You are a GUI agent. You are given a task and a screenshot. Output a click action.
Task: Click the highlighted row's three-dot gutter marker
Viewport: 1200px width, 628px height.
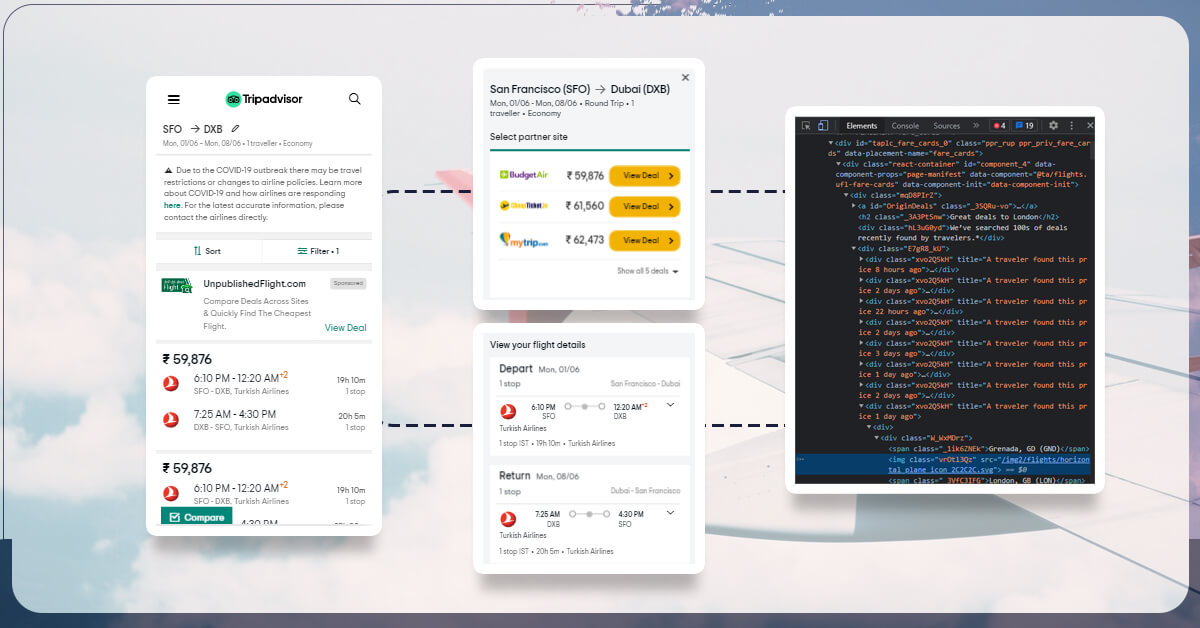pyautogui.click(x=800, y=459)
